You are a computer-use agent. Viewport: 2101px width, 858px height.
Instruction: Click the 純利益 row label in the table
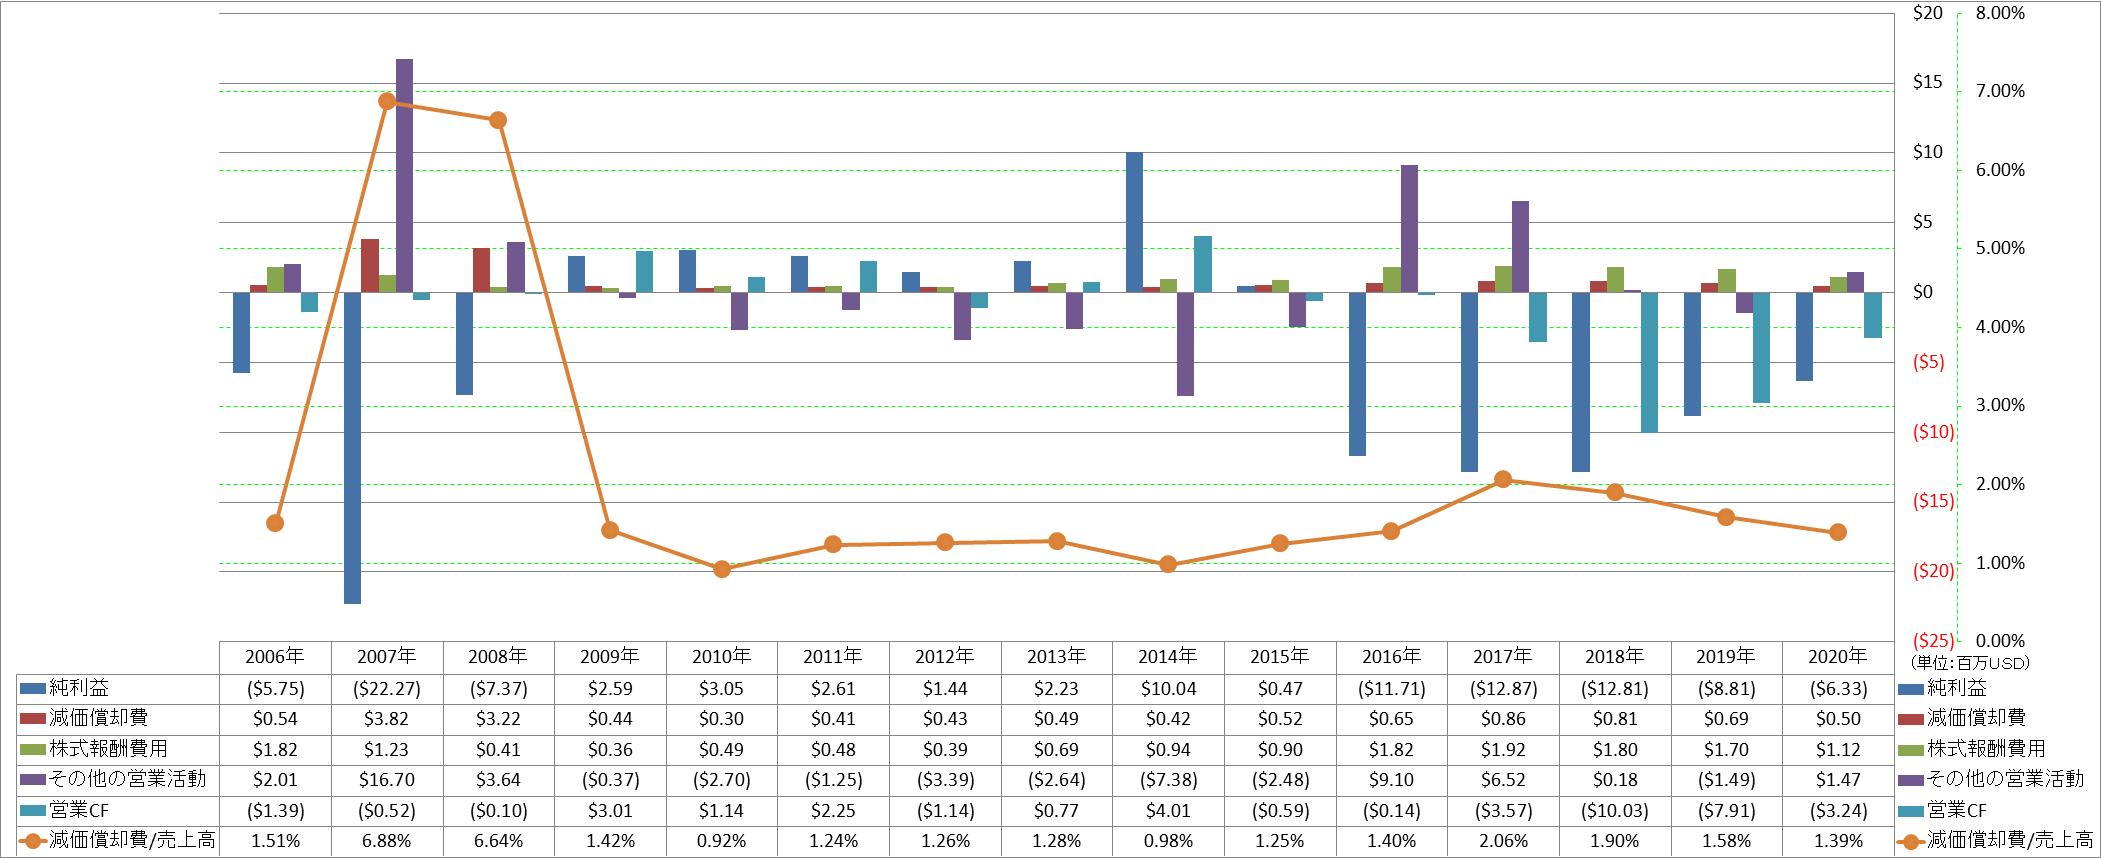click(x=79, y=688)
